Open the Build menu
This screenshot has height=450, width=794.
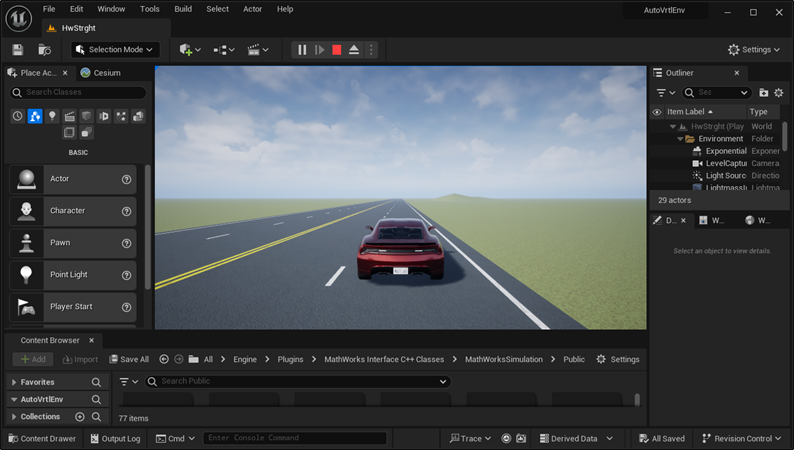[x=183, y=9]
